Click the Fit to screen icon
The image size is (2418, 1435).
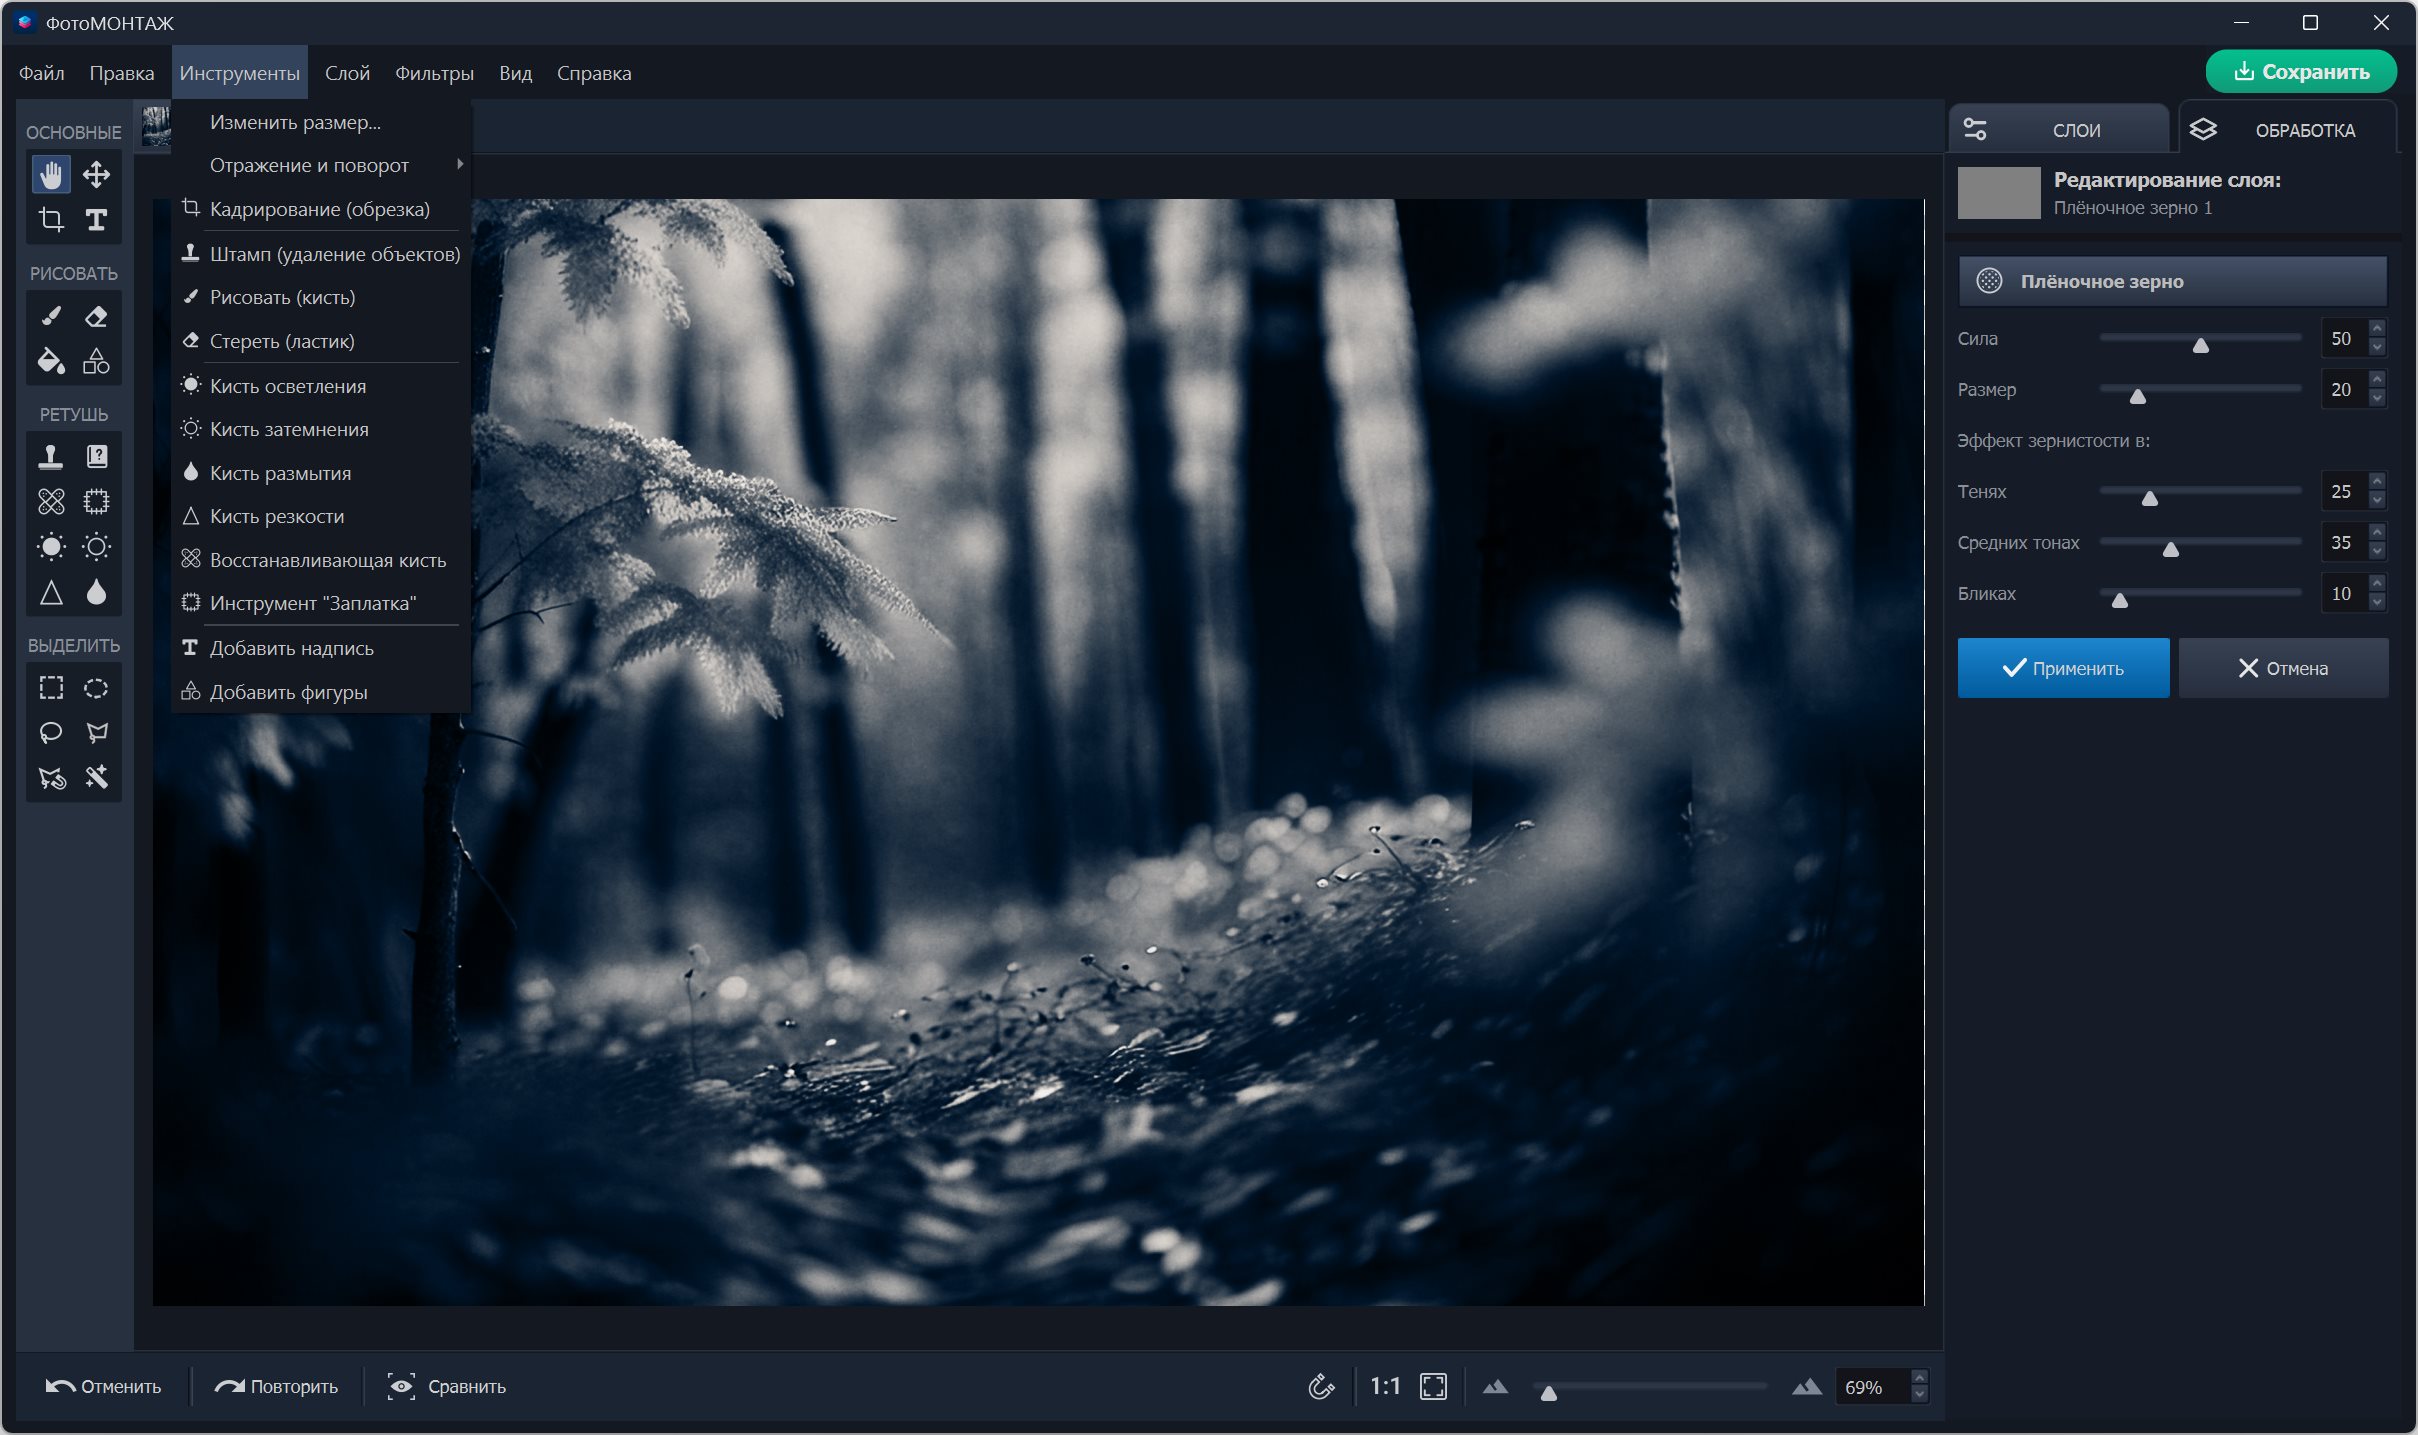(x=1433, y=1386)
